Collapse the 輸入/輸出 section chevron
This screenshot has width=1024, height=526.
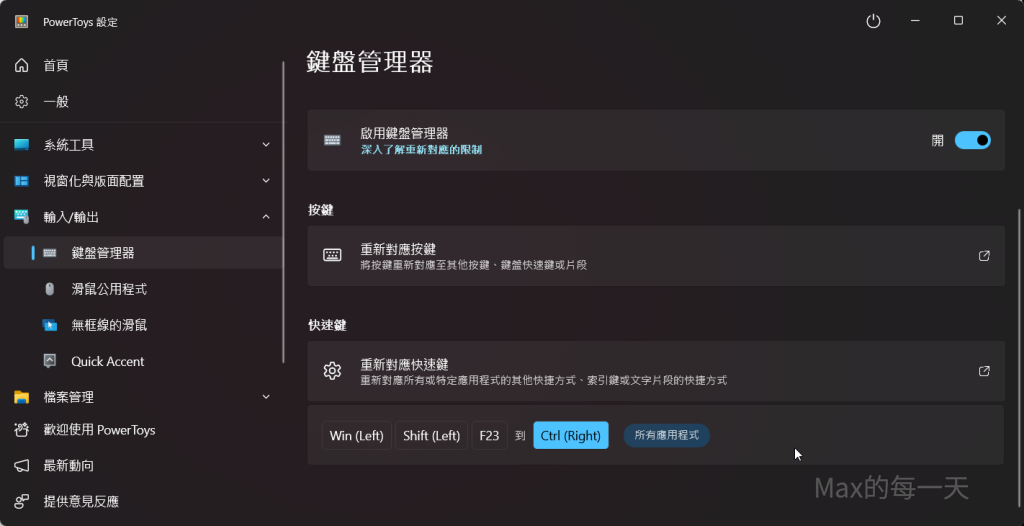266,217
